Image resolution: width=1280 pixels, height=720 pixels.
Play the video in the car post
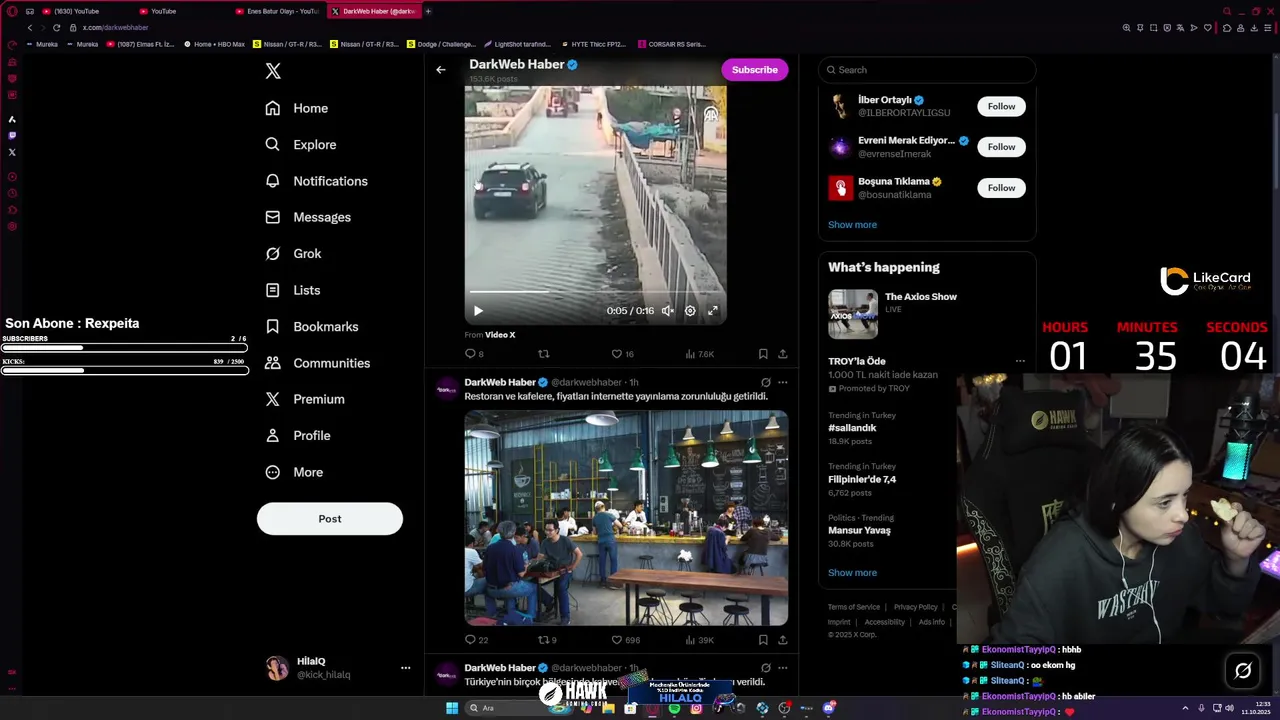(478, 311)
